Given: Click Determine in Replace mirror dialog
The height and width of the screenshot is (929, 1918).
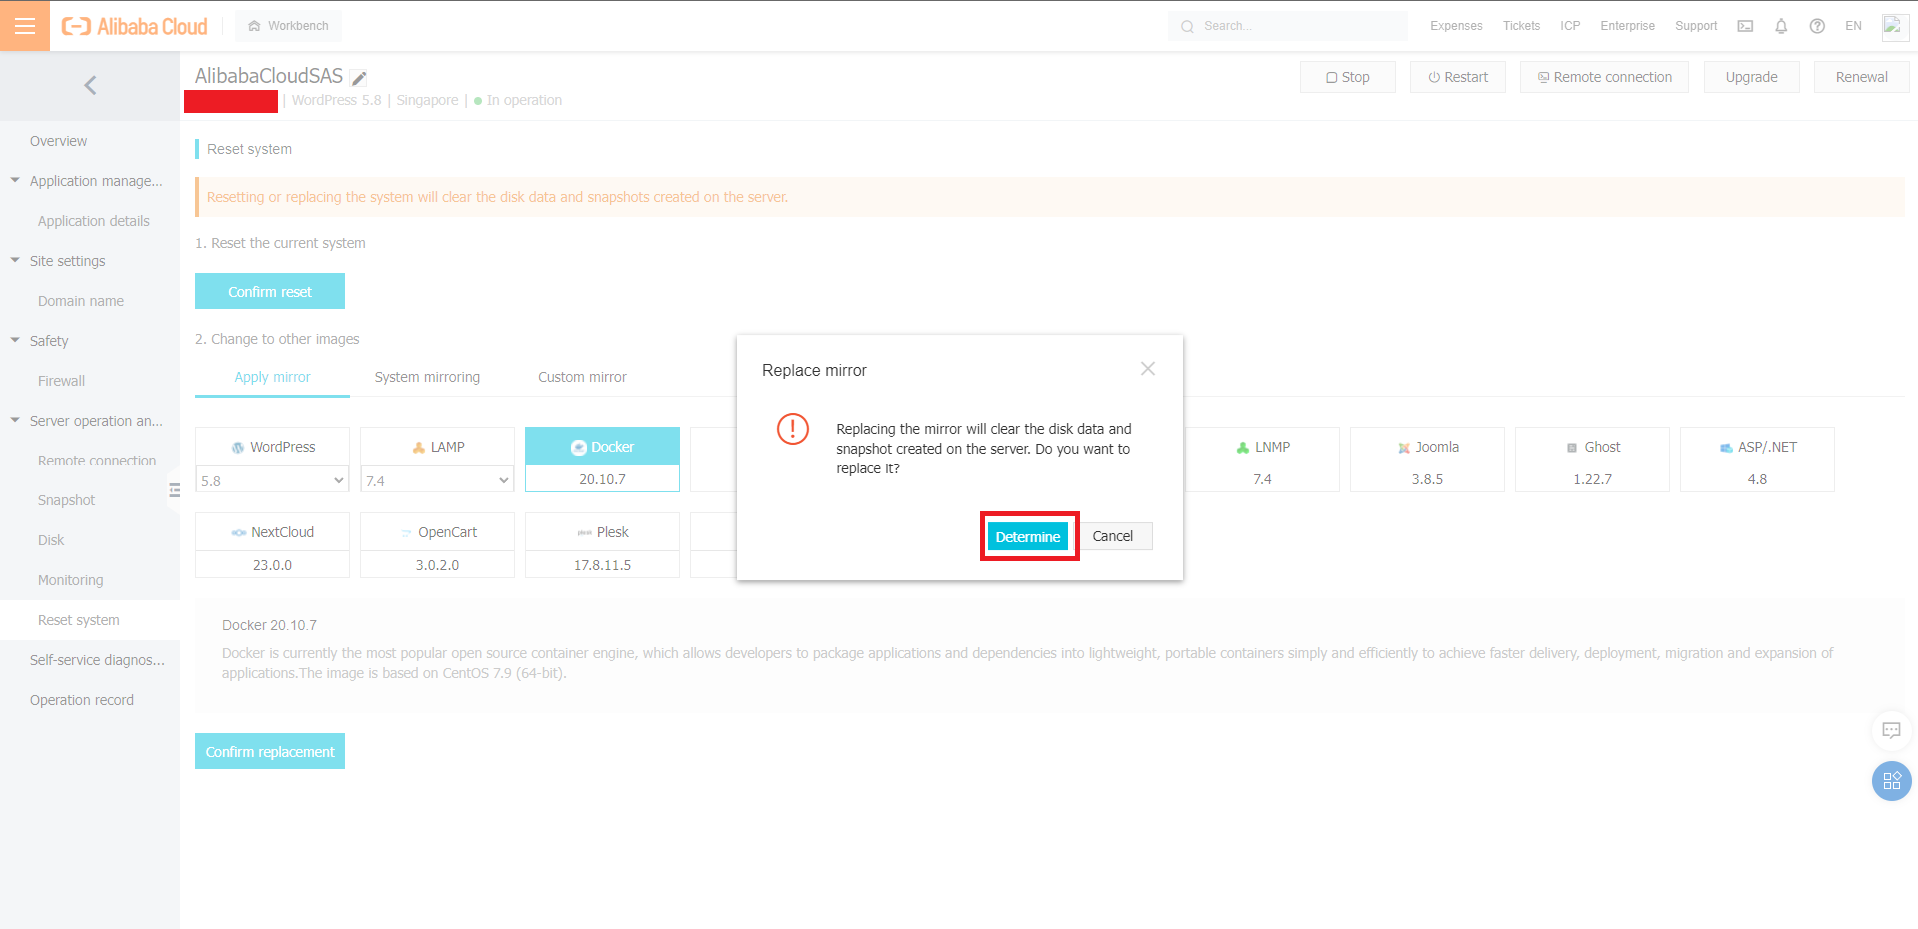Looking at the screenshot, I should pyautogui.click(x=1028, y=537).
